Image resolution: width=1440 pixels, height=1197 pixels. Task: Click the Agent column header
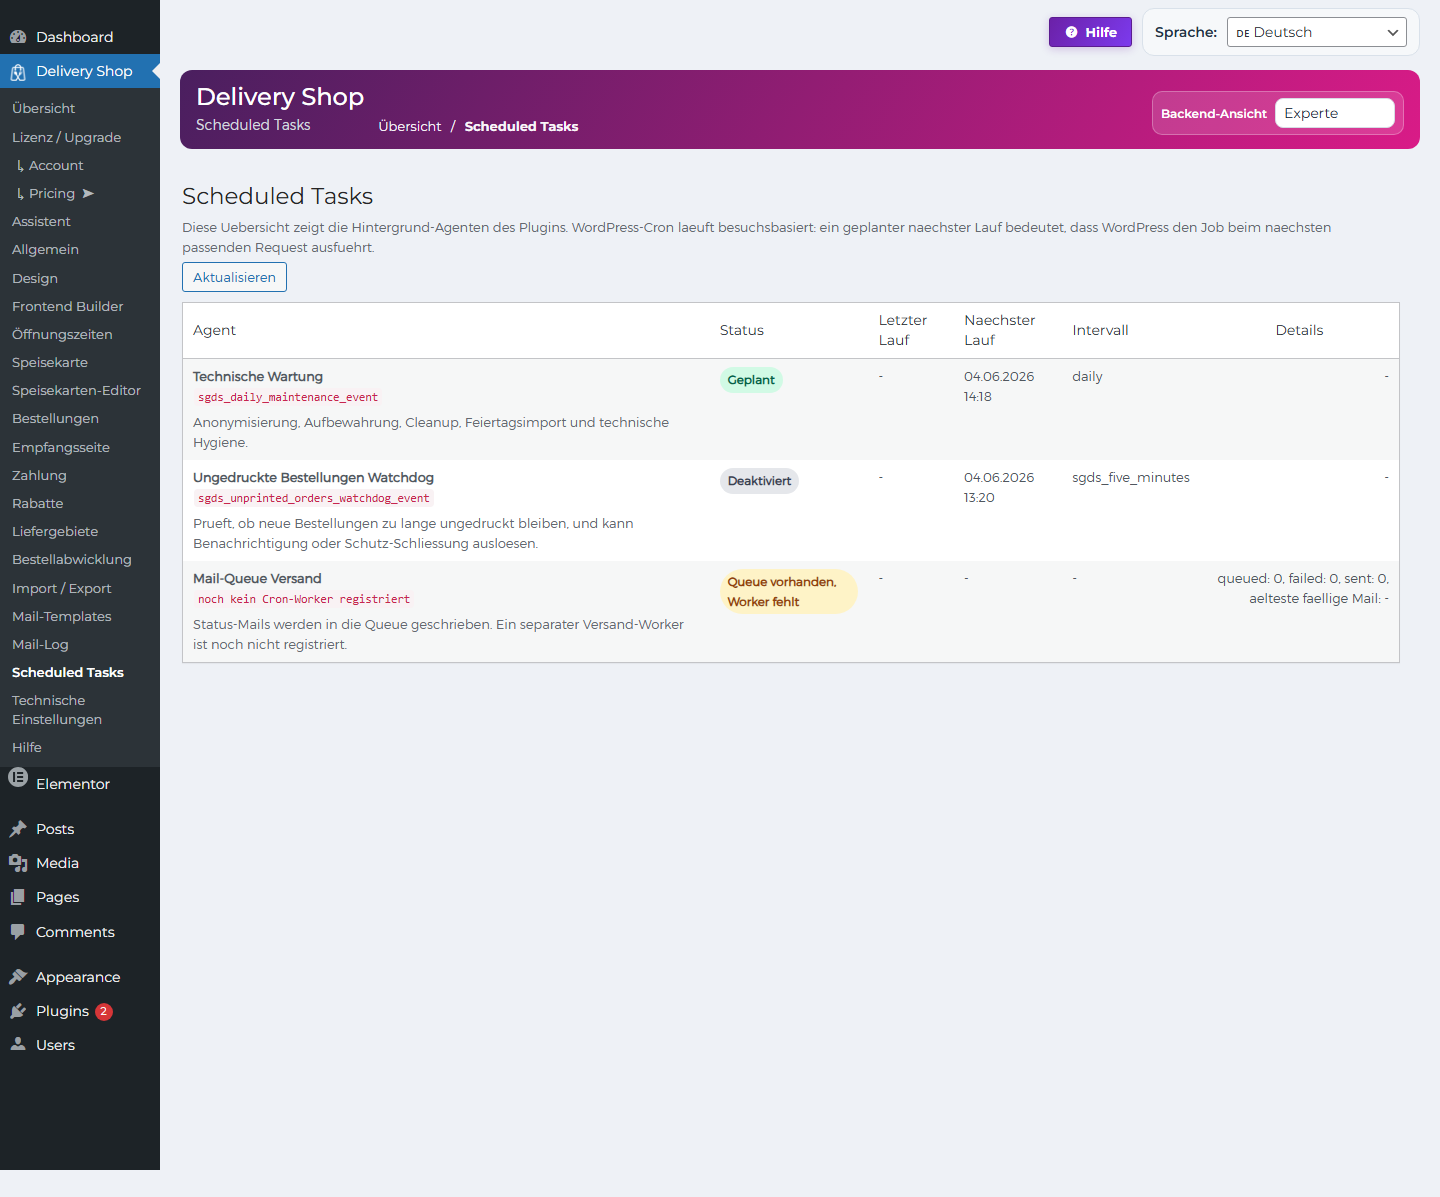tap(214, 330)
